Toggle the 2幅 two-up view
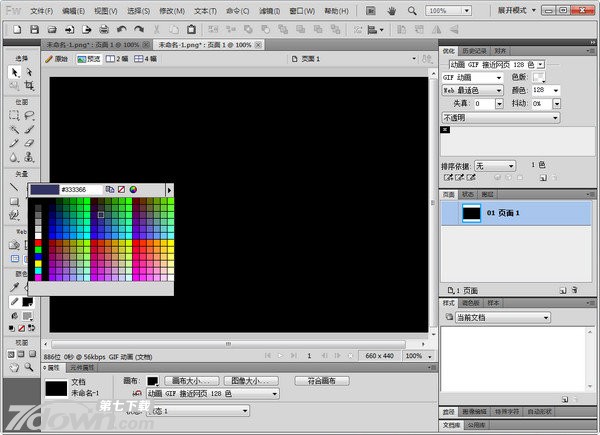This screenshot has width=600, height=435. pos(116,59)
